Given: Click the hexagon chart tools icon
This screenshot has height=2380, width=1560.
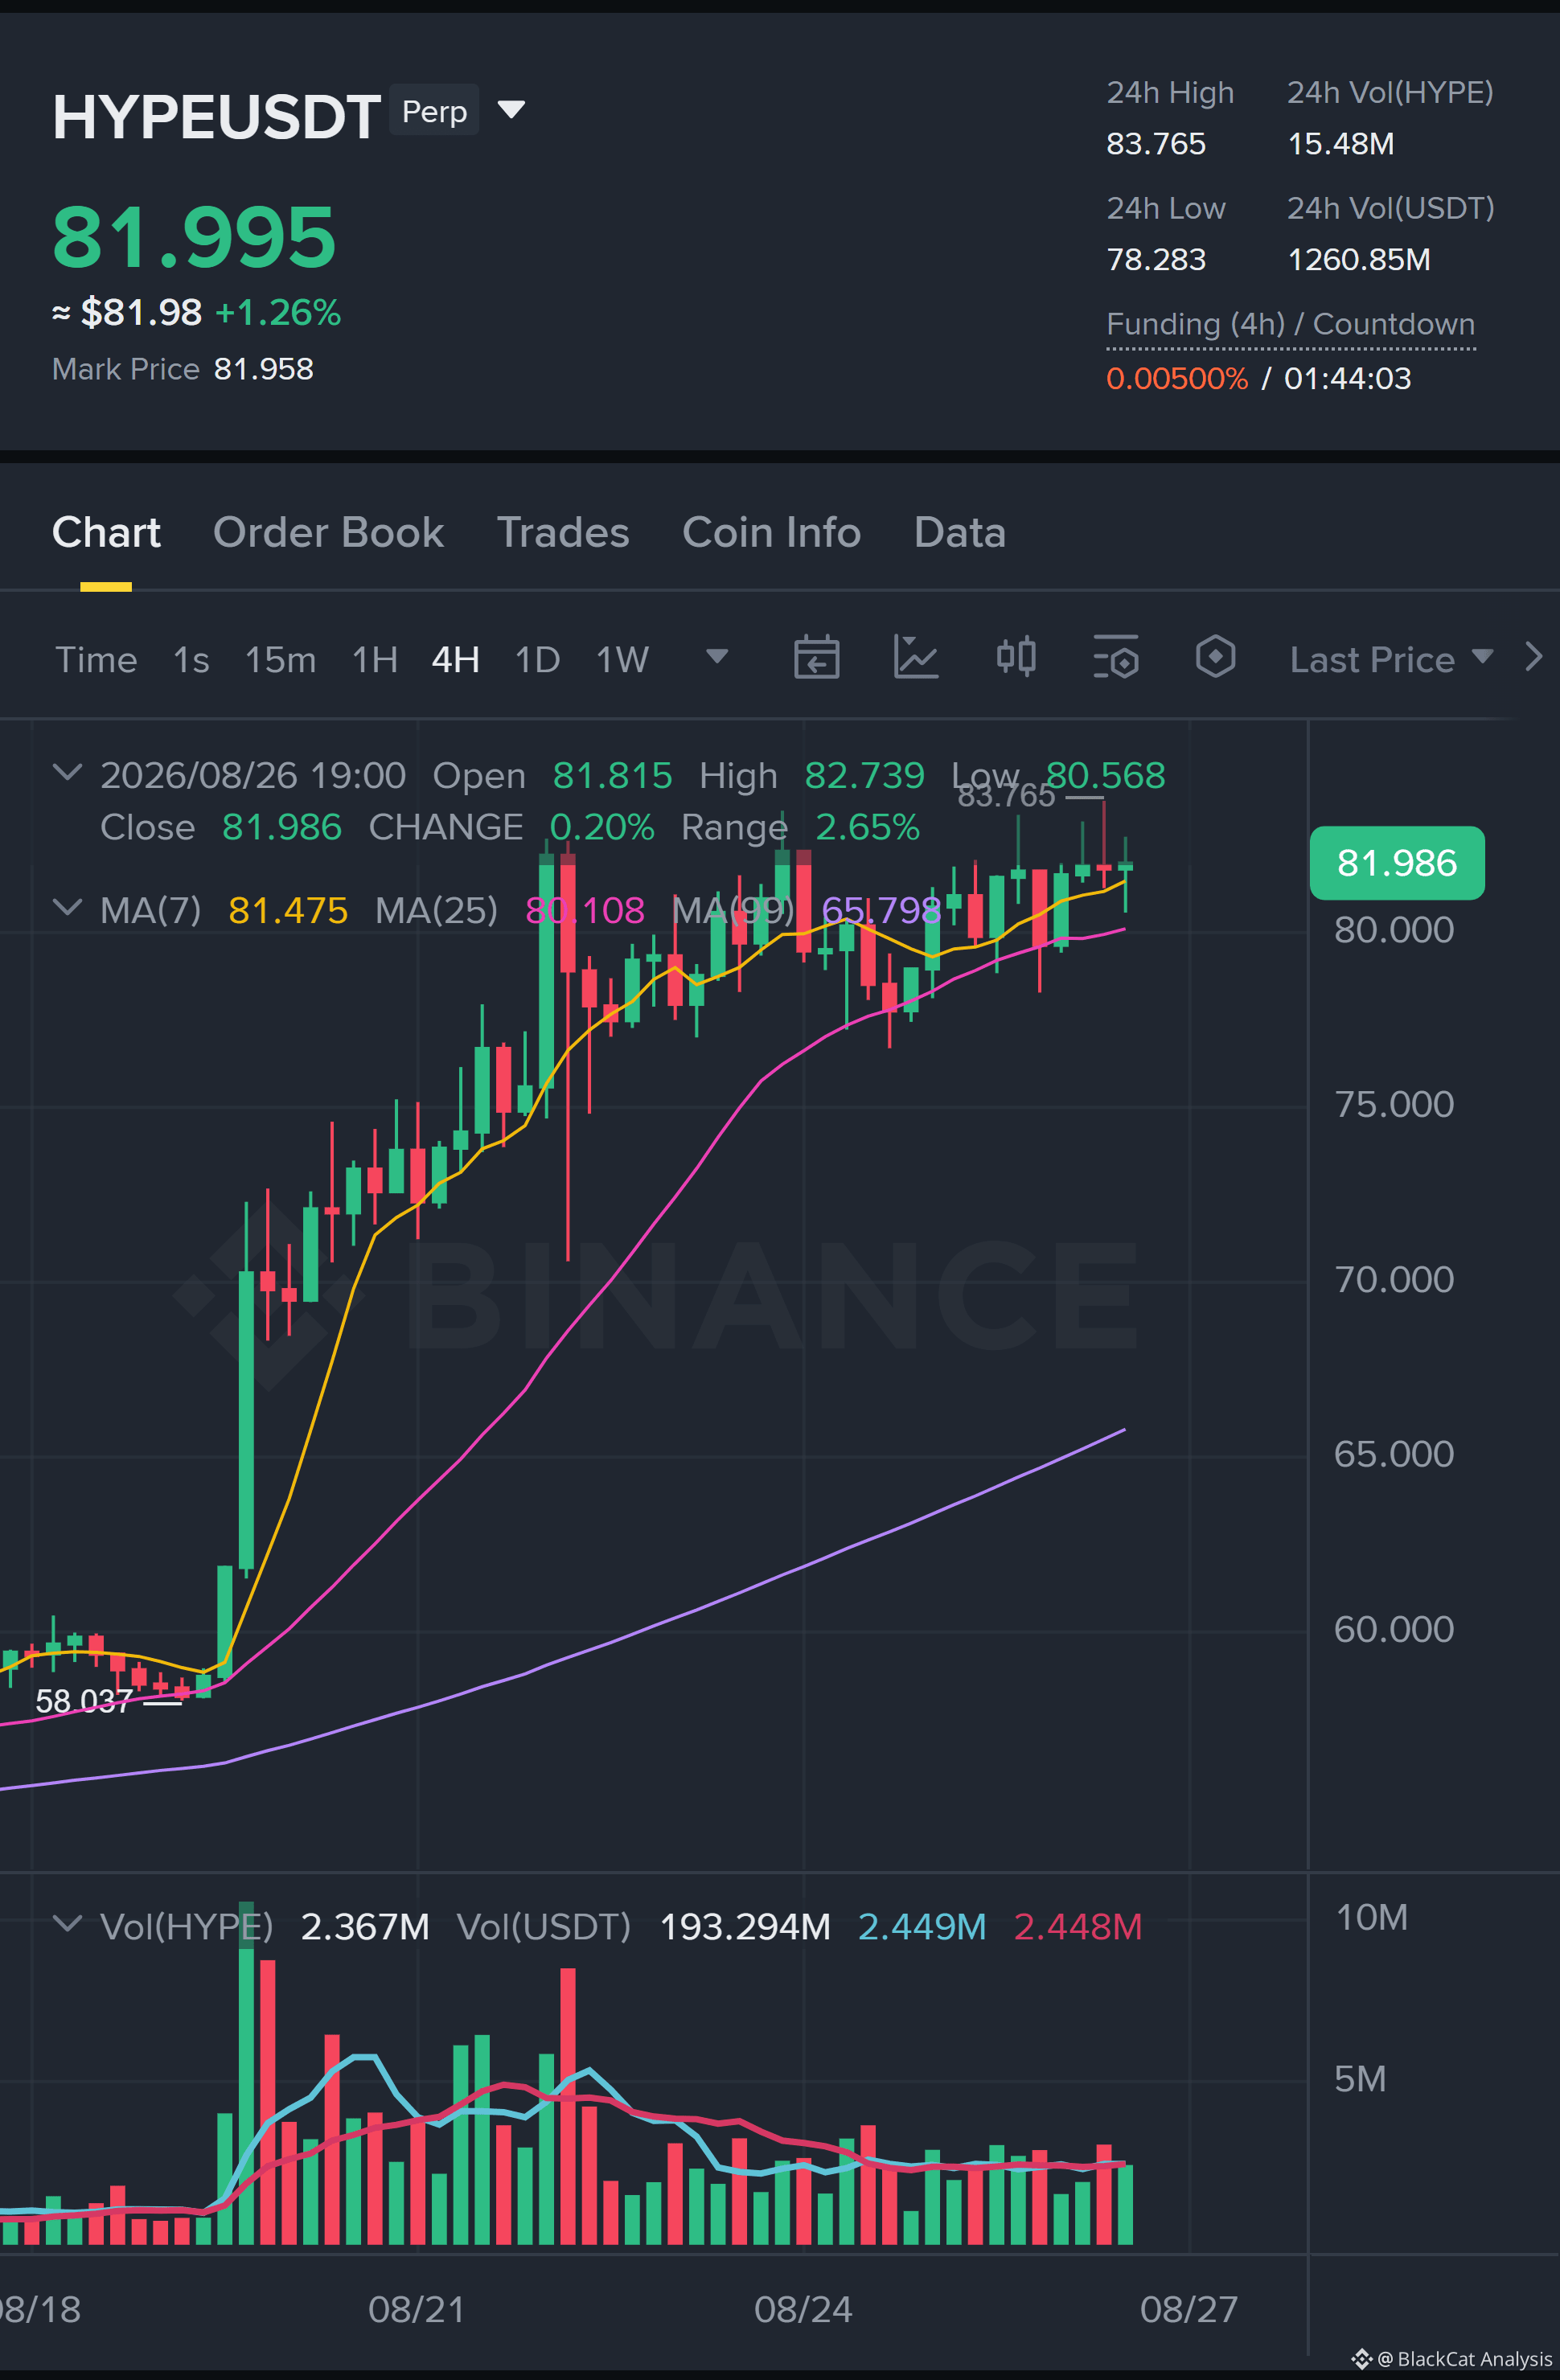Looking at the screenshot, I should (1215, 658).
